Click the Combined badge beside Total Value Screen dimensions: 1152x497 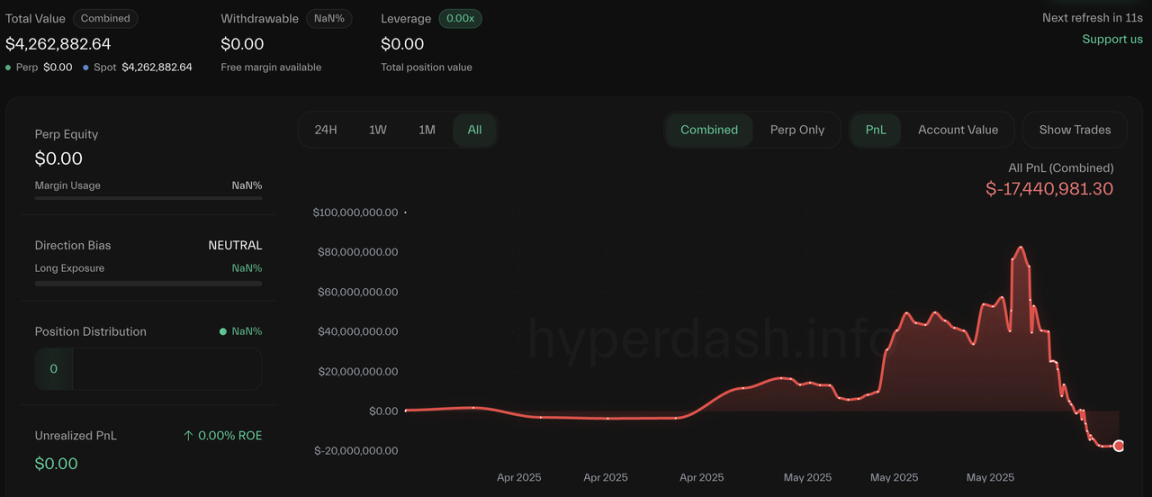coord(104,18)
